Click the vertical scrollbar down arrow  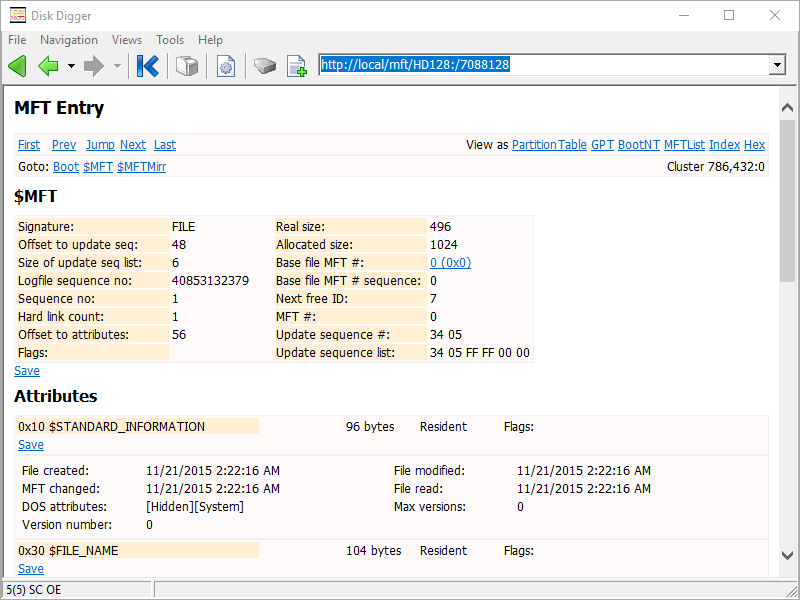[x=787, y=555]
